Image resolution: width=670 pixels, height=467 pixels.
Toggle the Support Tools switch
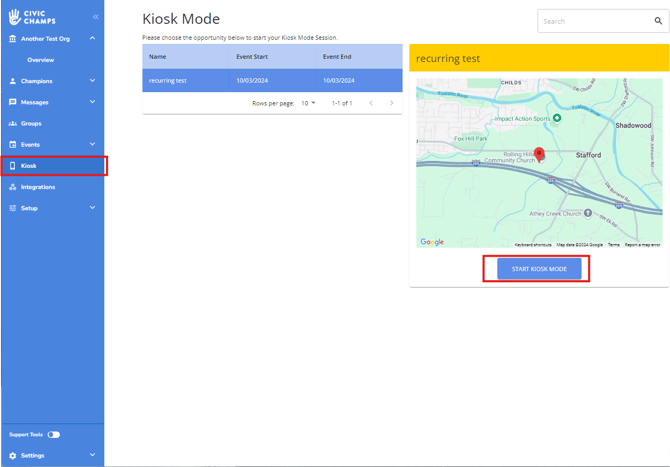coord(53,435)
